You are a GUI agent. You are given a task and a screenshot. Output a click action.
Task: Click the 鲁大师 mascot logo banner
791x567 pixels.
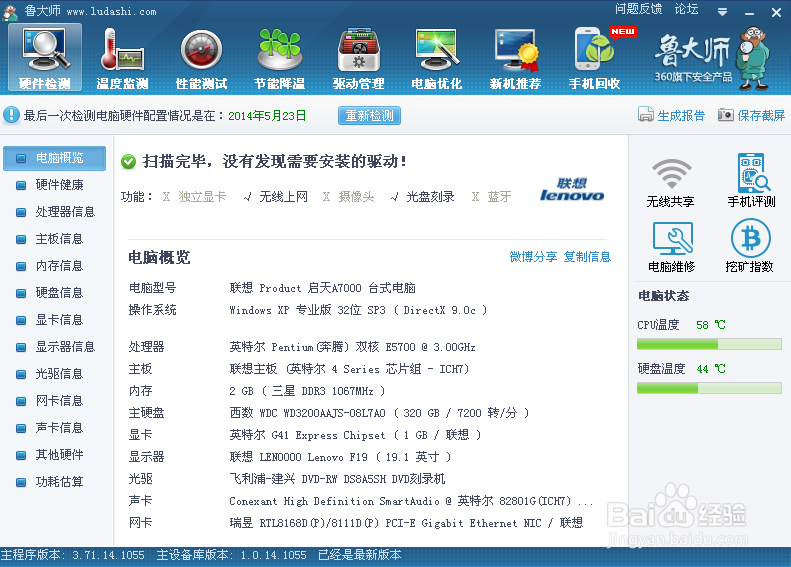[712, 59]
